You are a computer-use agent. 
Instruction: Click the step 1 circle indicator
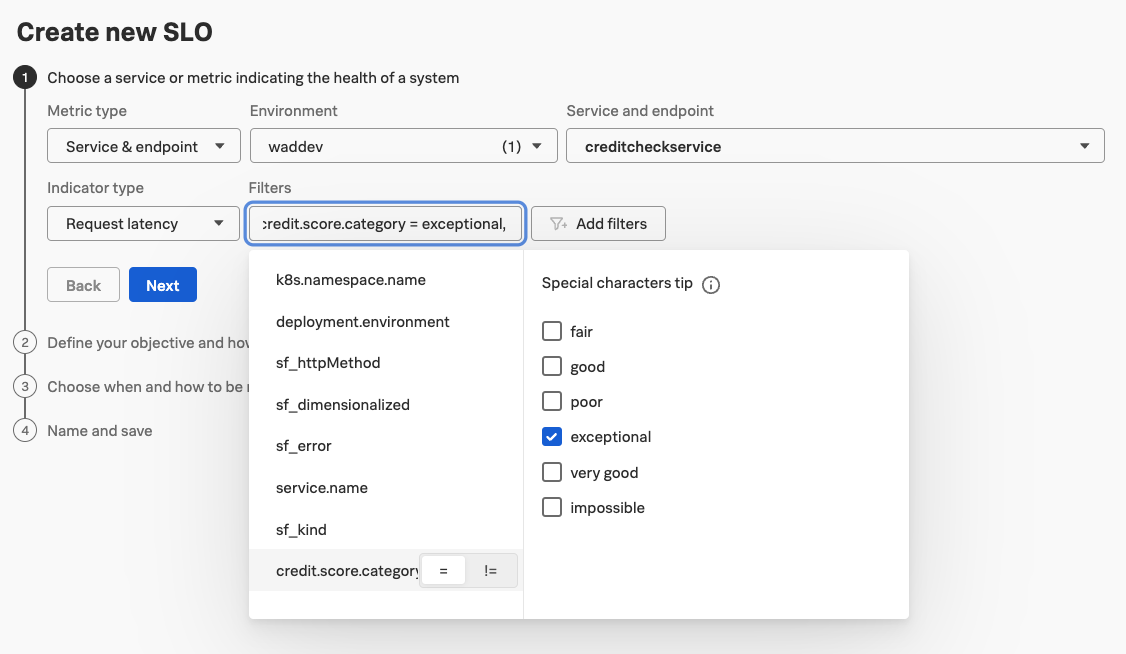point(24,76)
